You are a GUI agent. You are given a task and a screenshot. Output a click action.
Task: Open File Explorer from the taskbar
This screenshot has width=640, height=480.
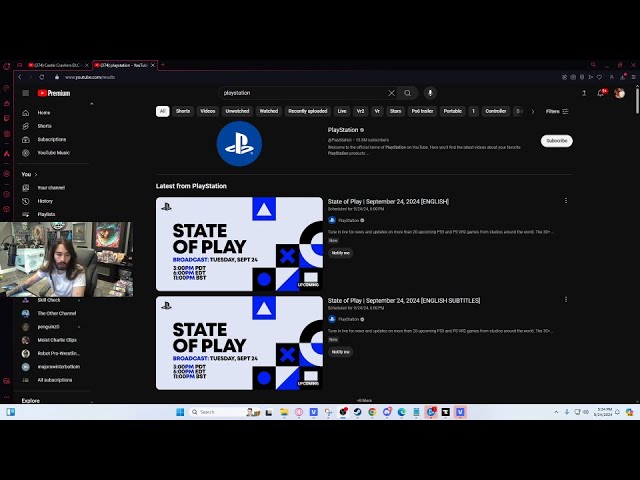[x=284, y=412]
